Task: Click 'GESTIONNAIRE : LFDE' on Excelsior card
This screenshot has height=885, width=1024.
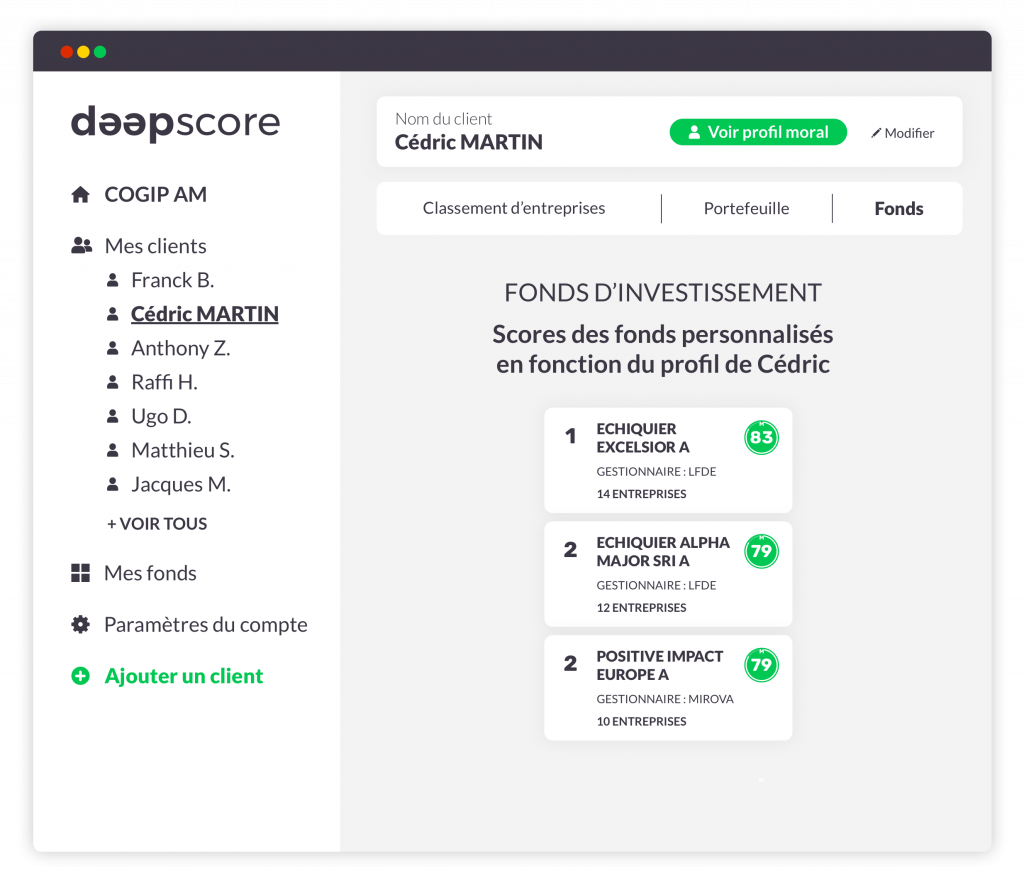Action: [x=656, y=472]
